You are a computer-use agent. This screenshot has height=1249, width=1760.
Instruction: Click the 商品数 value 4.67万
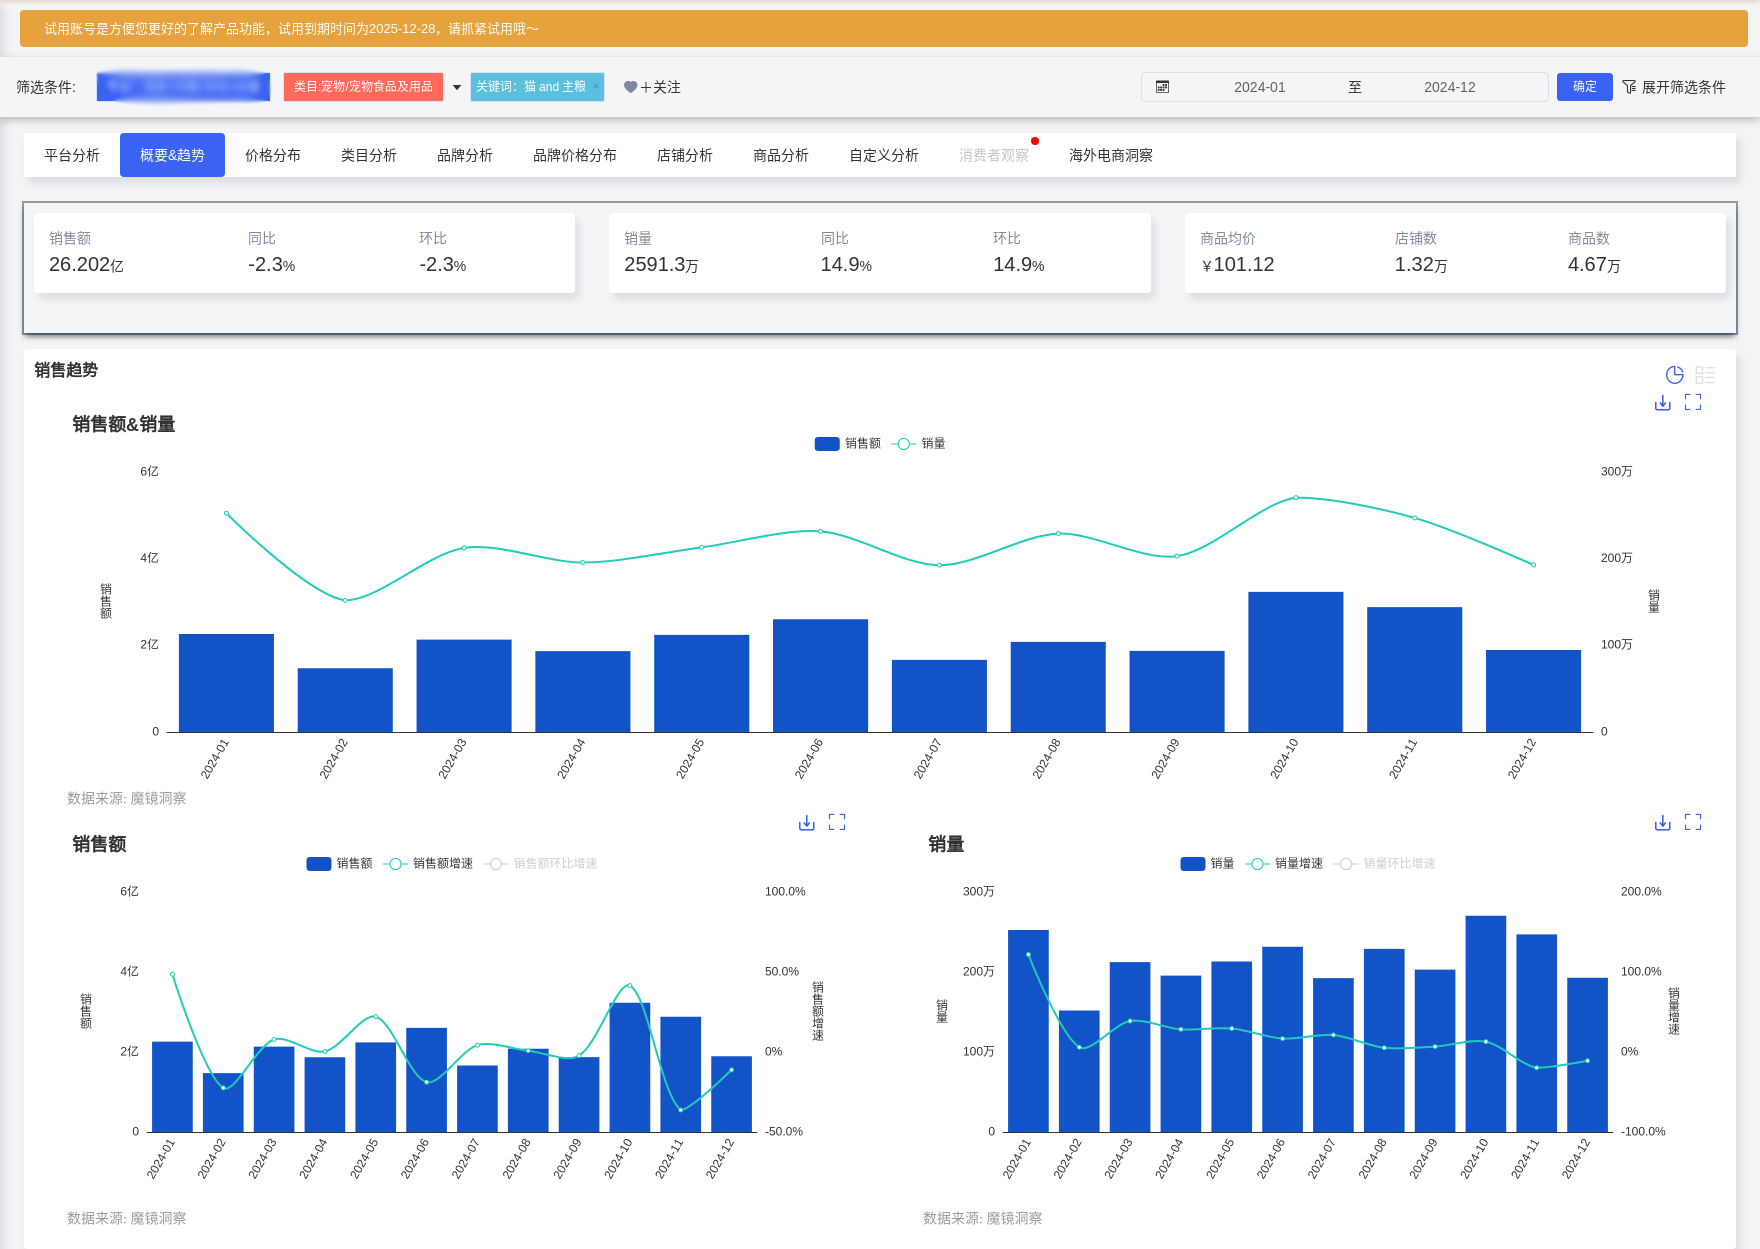click(1594, 265)
